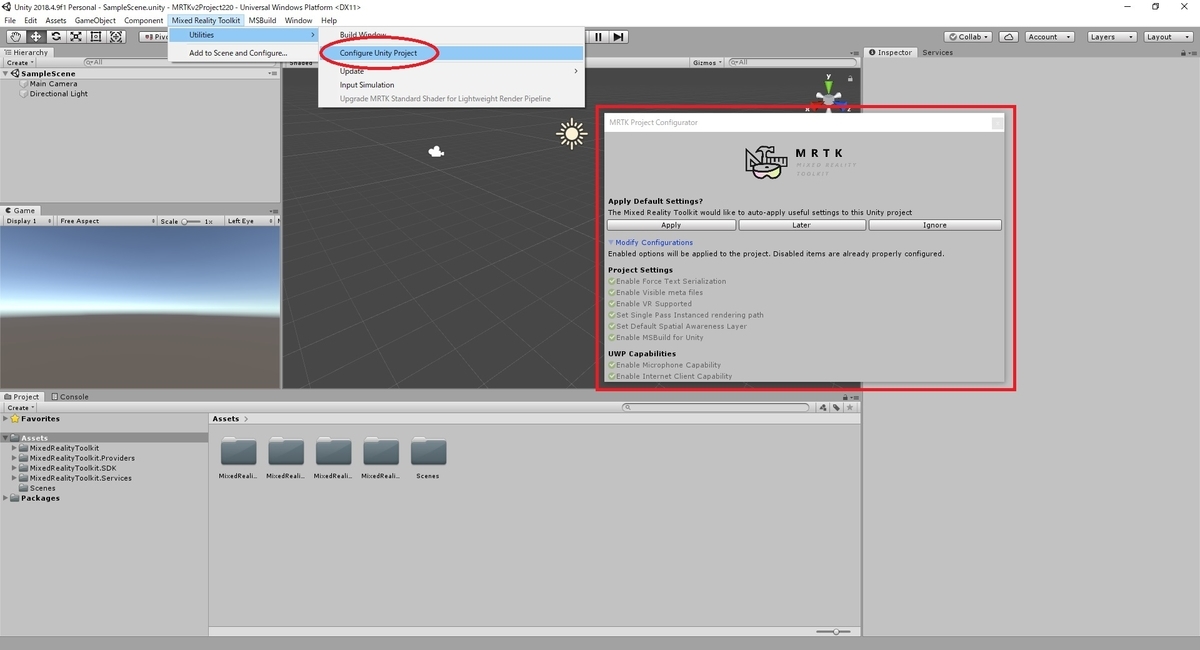
Task: Pause the editor playback
Action: point(598,37)
